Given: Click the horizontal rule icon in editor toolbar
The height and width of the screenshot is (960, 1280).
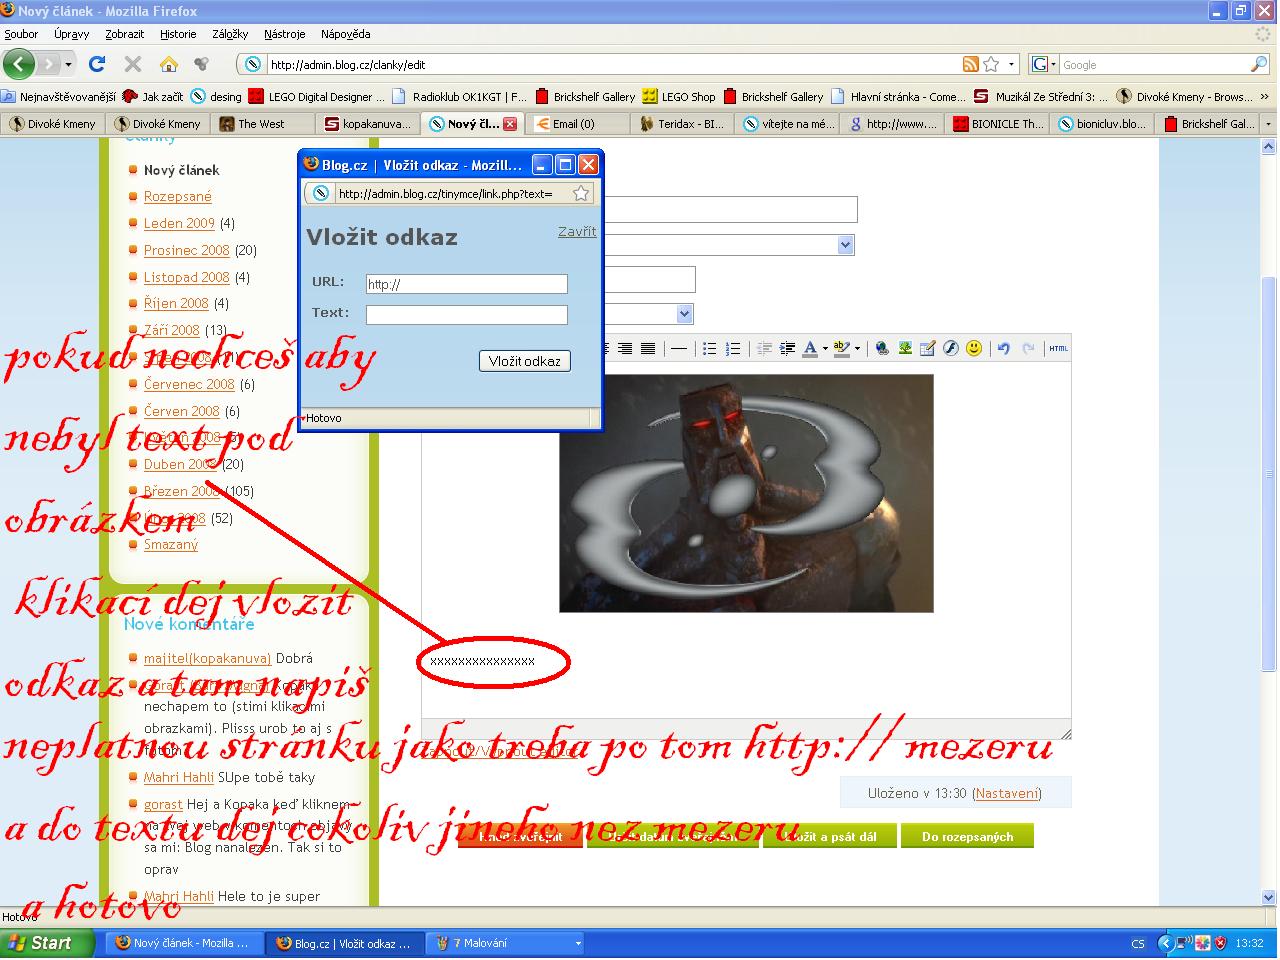Looking at the screenshot, I should [679, 348].
